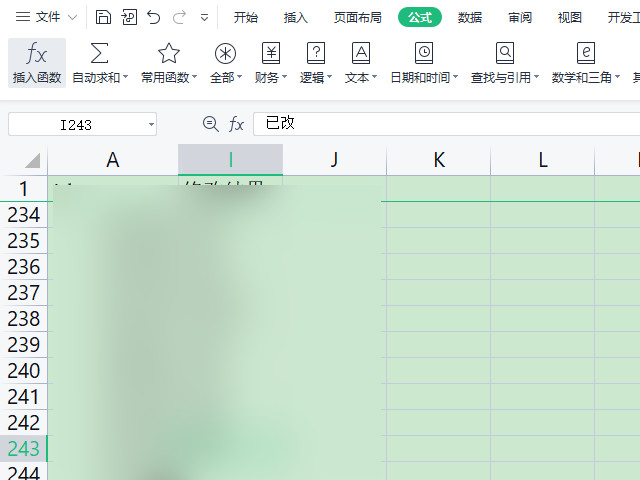Expand the 全部 dropdown arrow

(240, 77)
